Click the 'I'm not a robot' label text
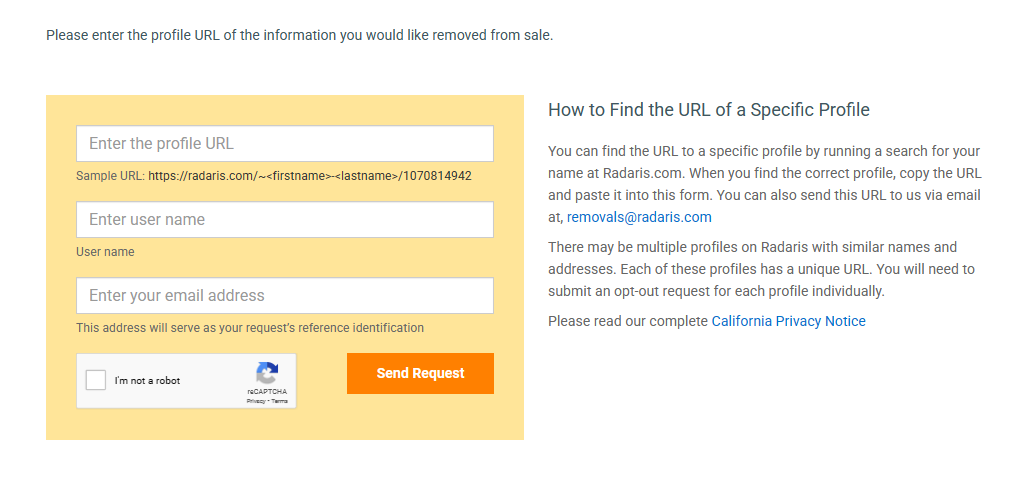1027x480 pixels. [x=147, y=381]
